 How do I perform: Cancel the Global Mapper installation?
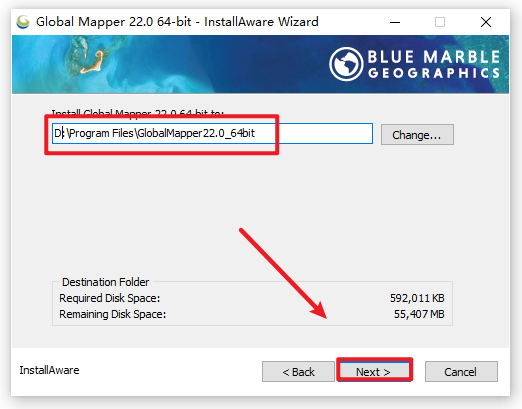pos(461,372)
